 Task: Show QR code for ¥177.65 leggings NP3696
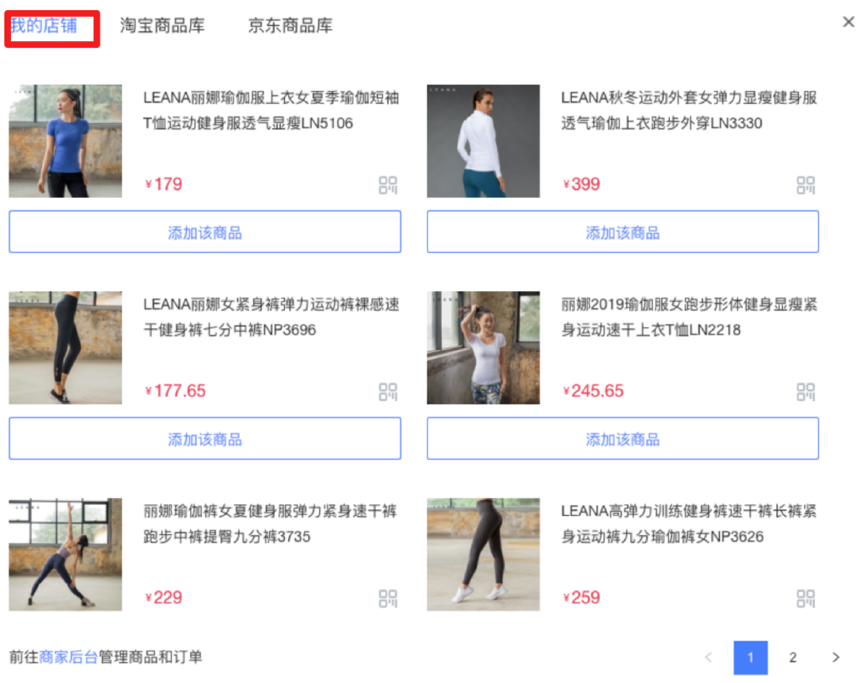pyautogui.click(x=388, y=392)
